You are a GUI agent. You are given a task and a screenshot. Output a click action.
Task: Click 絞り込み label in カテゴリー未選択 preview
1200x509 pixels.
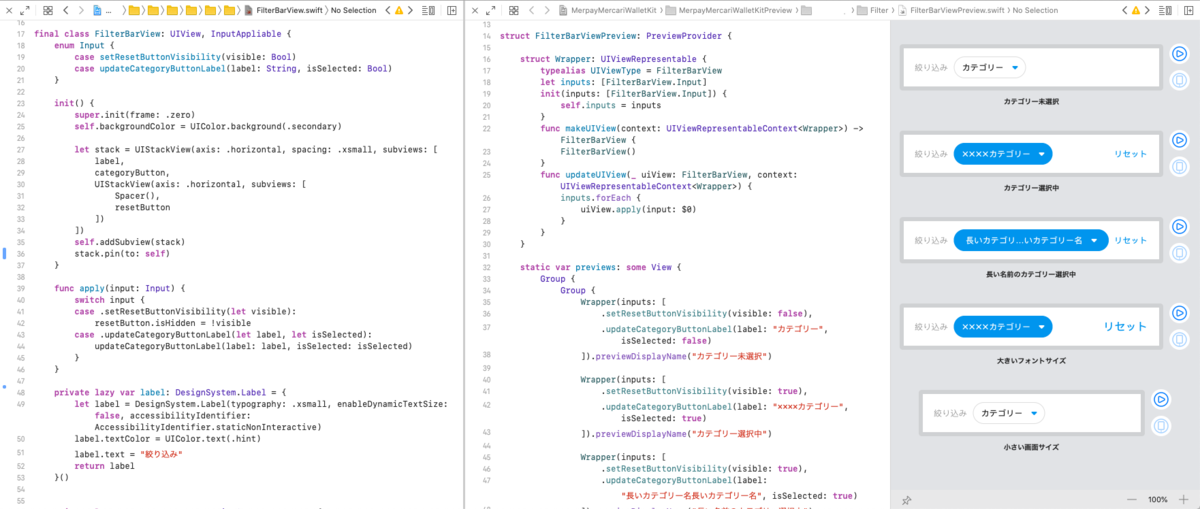(930, 68)
